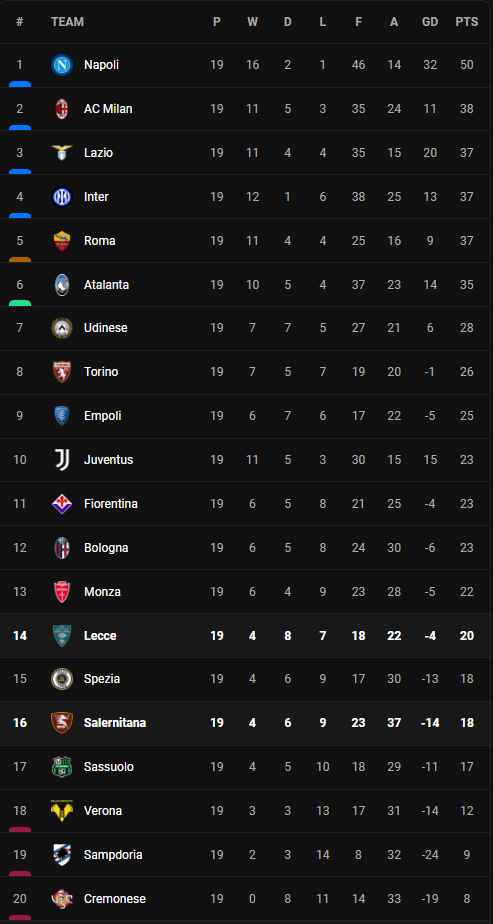The image size is (493, 924).
Task: Click the TEAM column header
Action: 67,22
